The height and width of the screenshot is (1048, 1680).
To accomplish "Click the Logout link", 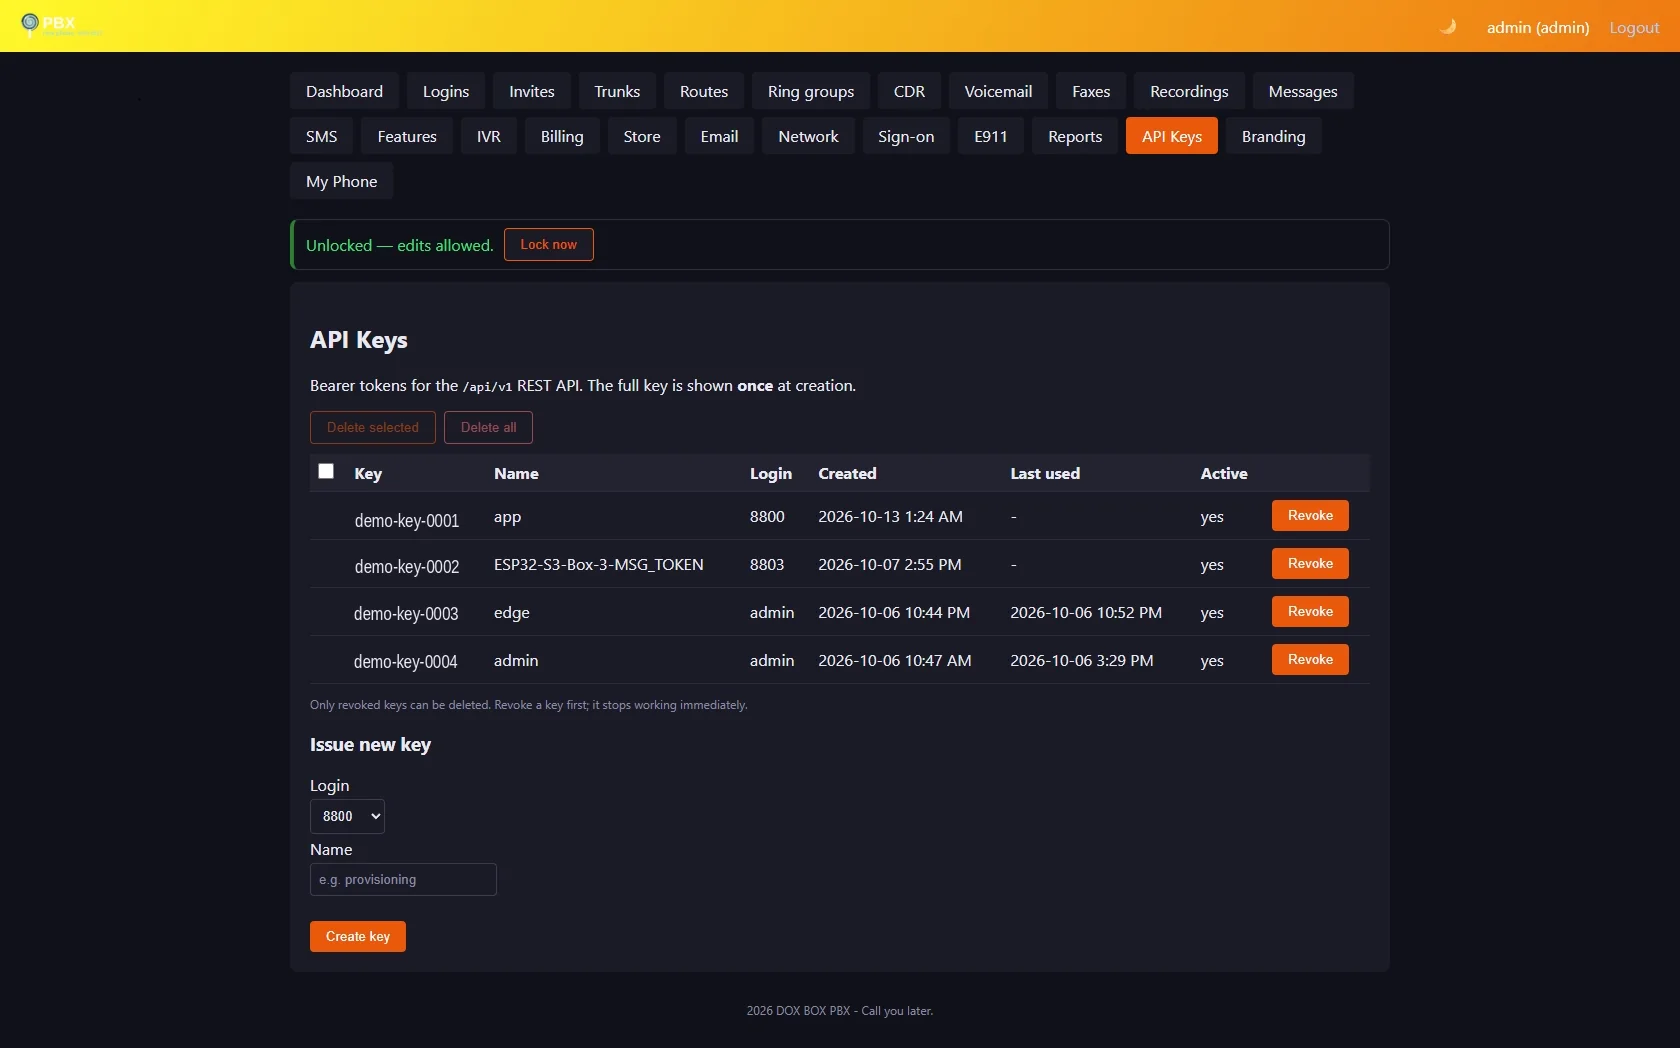I will click(1634, 28).
